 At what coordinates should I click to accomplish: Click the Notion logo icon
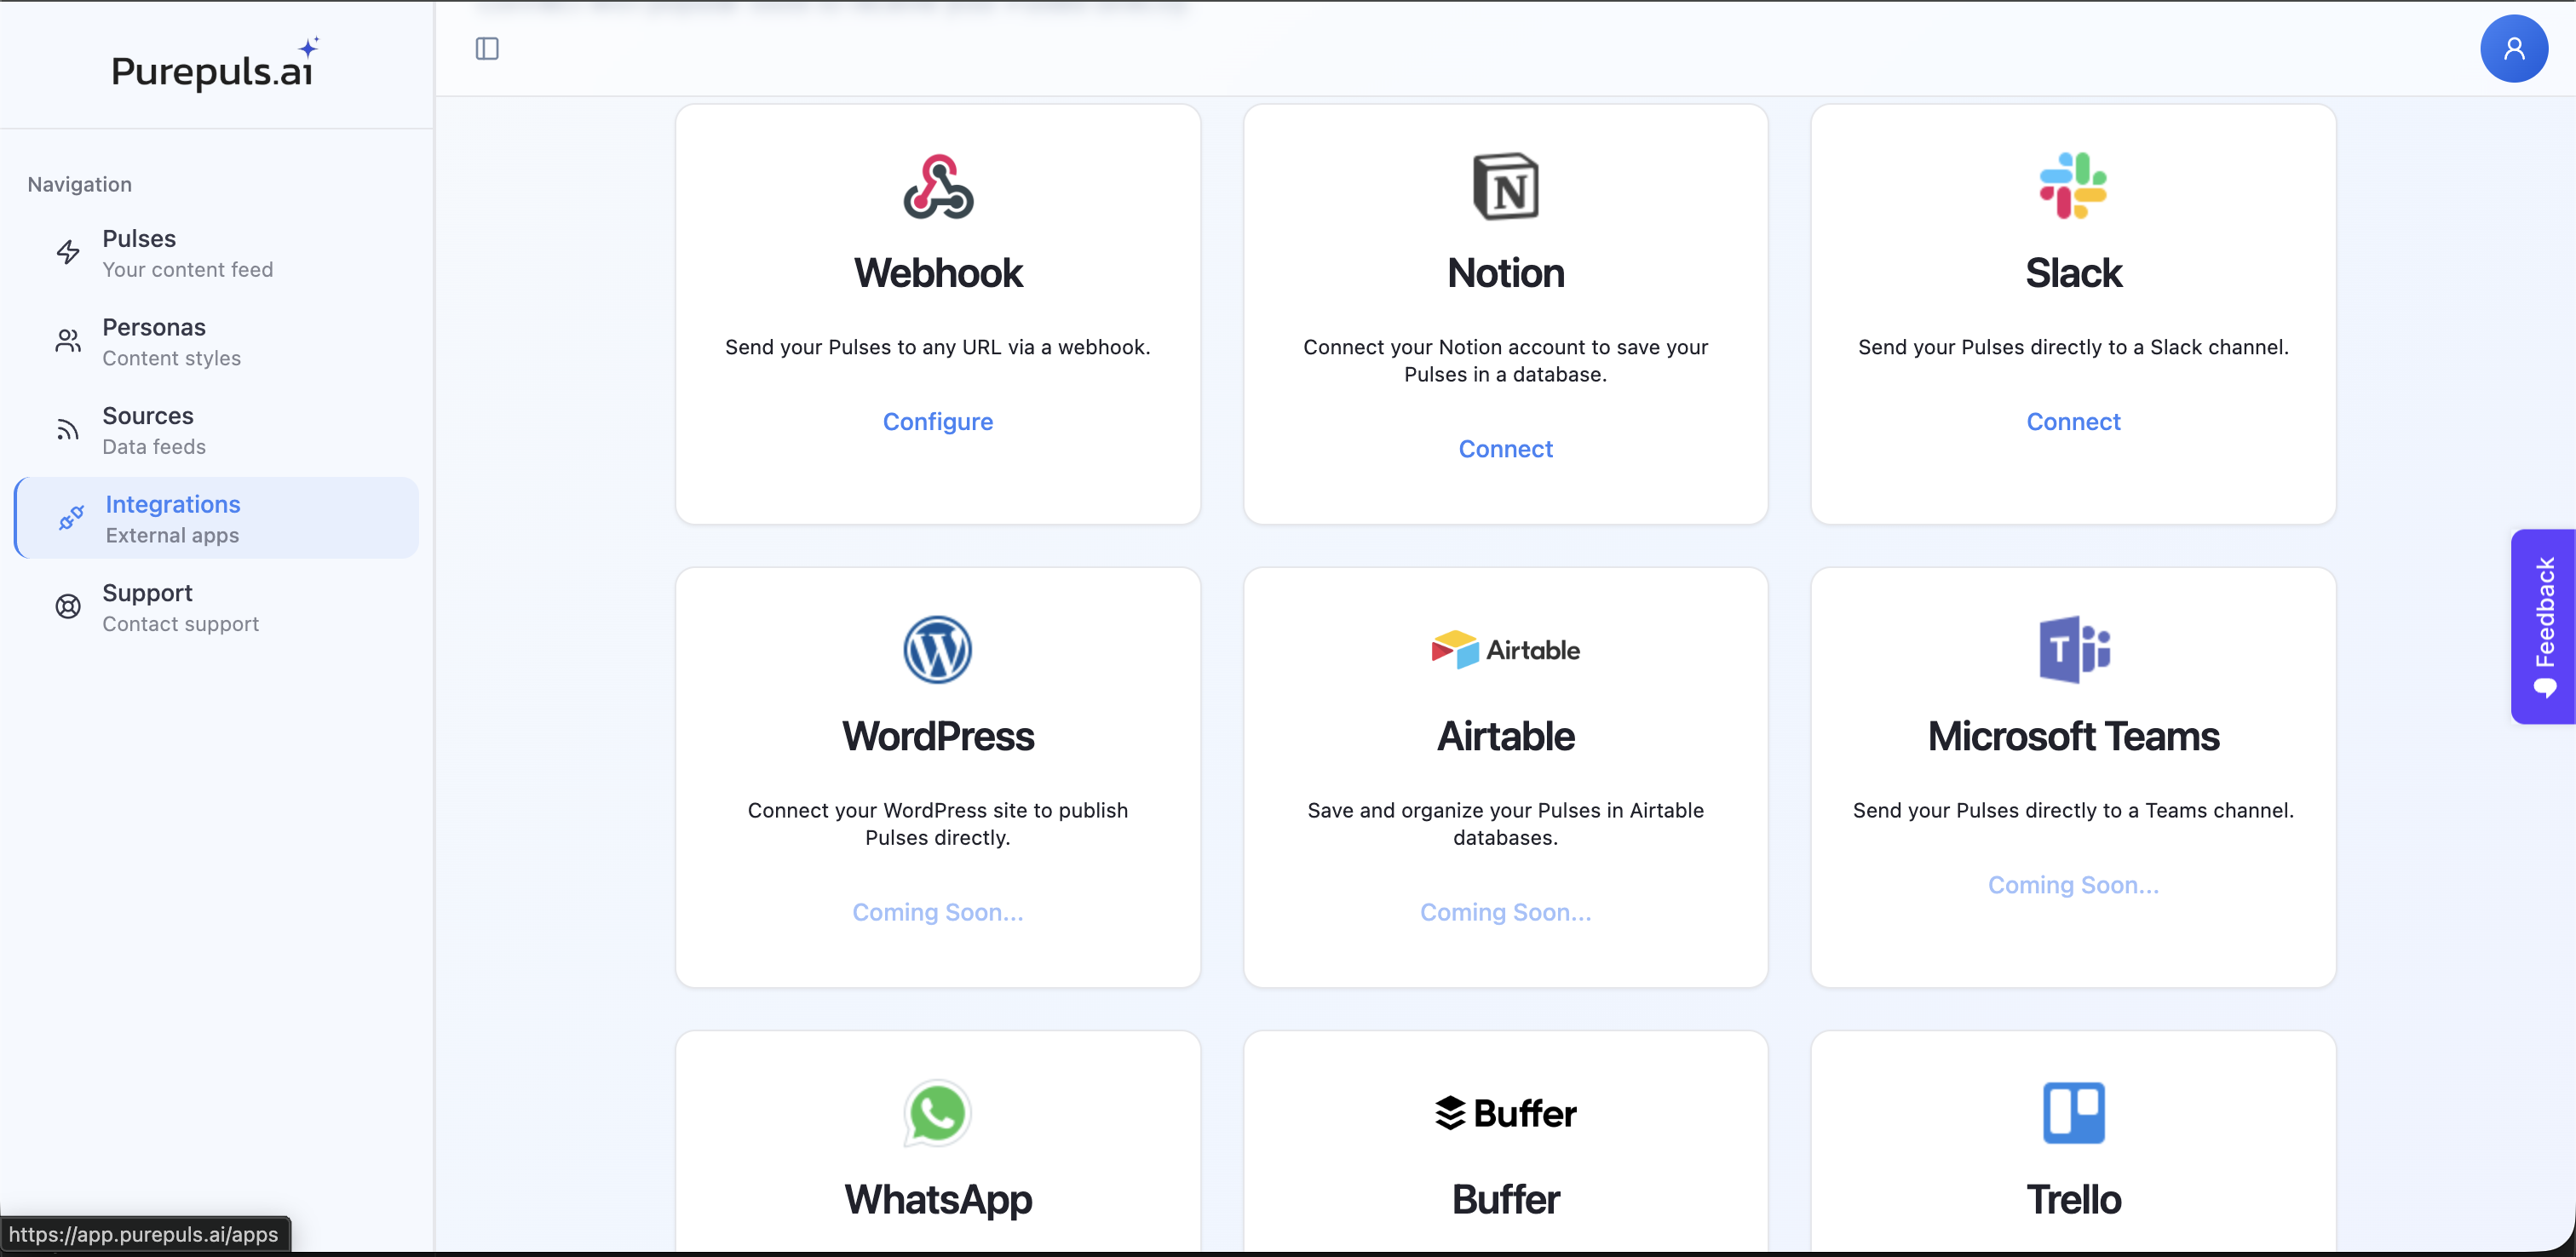1505,186
